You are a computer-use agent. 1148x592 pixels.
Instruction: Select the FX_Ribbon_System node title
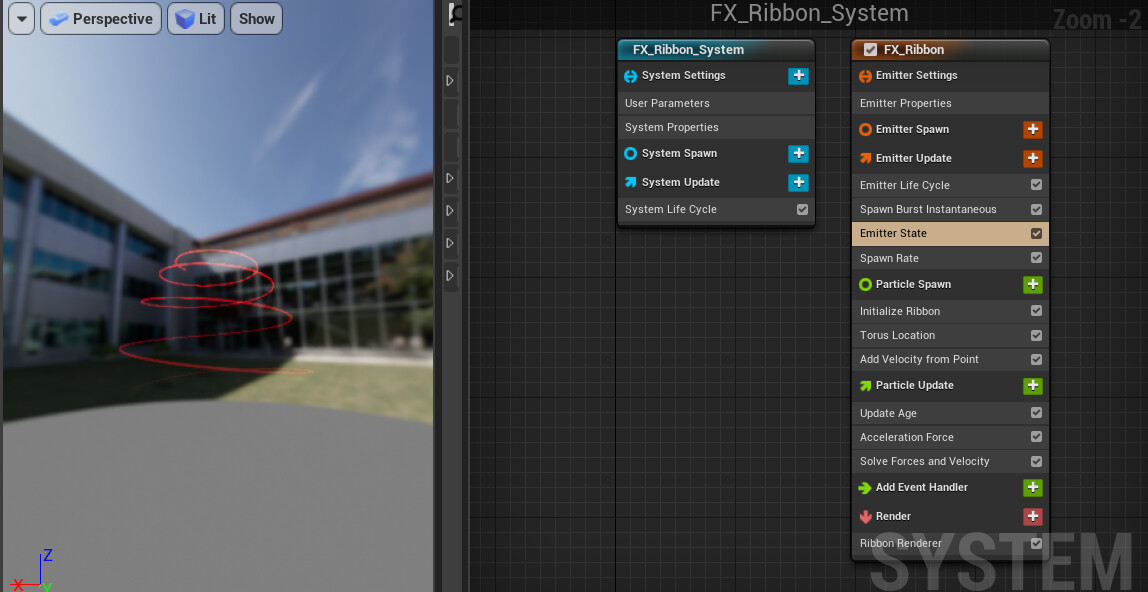[688, 50]
